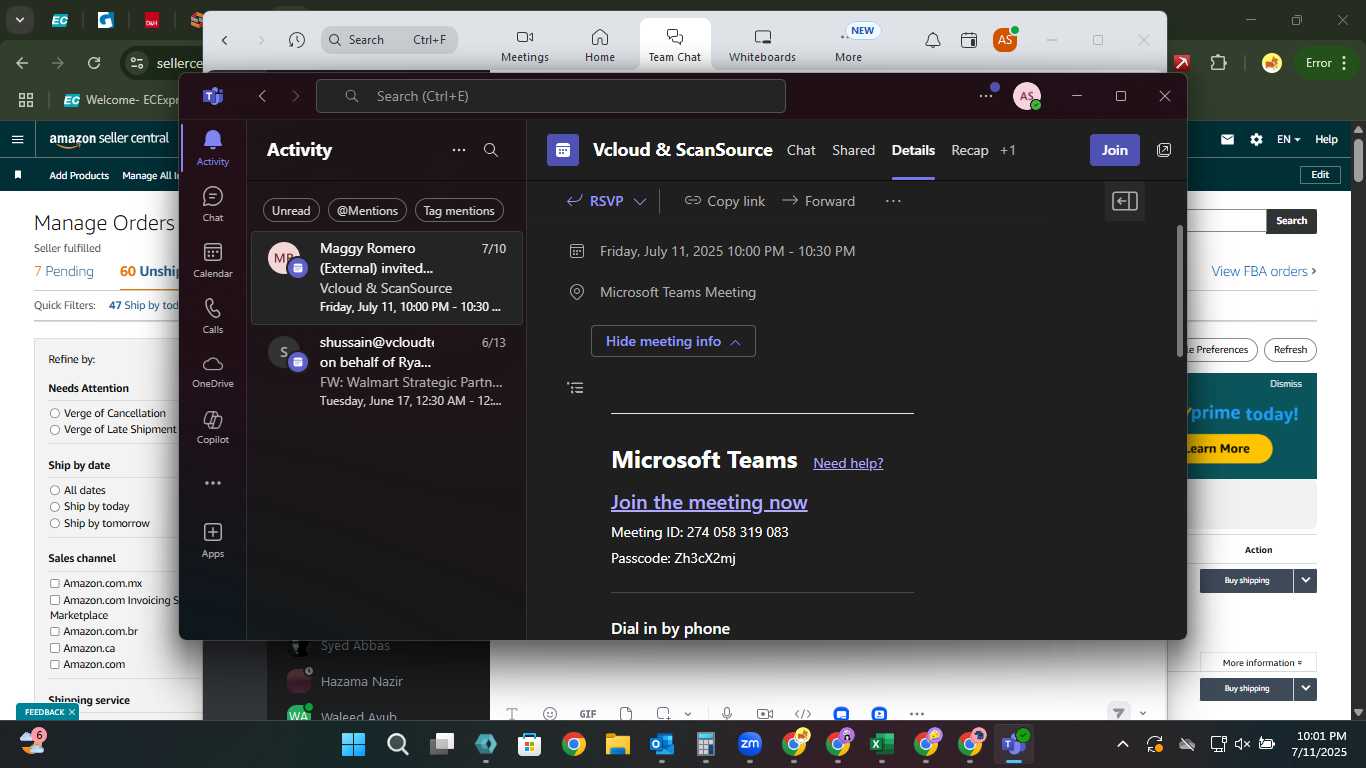Open Whiteboards tab in Zoom
The image size is (1366, 768).
762,45
